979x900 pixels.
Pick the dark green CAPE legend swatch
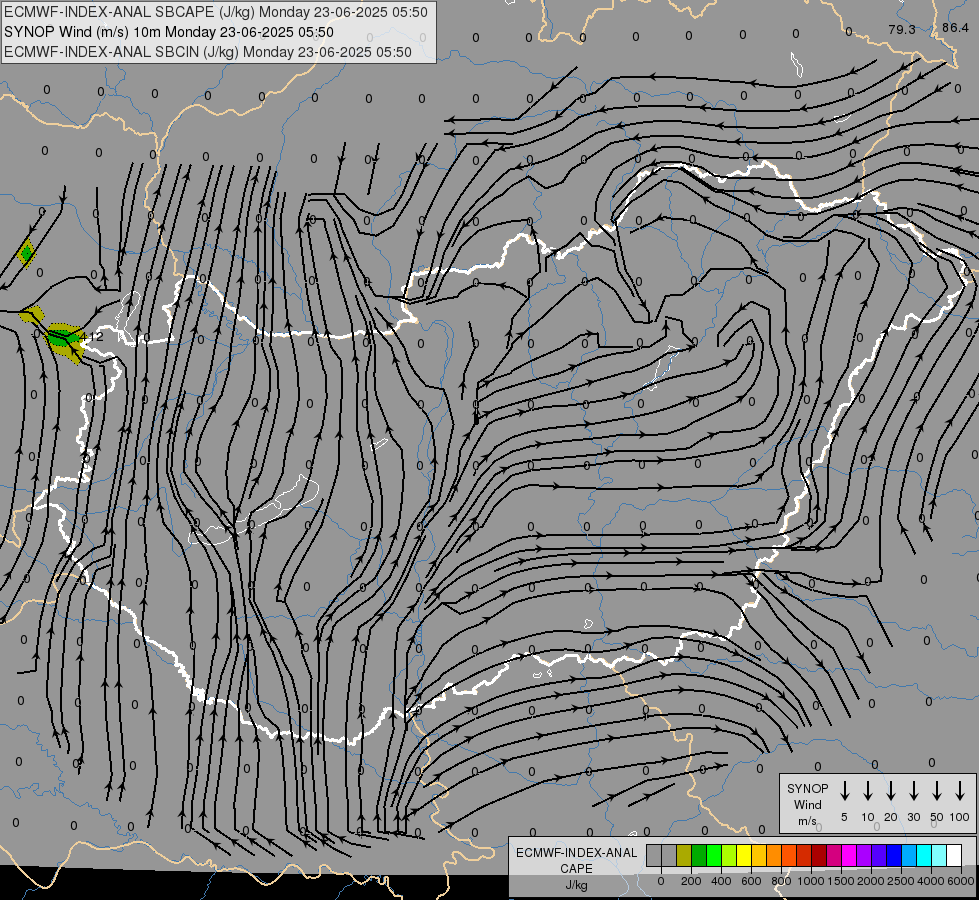pyautogui.click(x=699, y=855)
